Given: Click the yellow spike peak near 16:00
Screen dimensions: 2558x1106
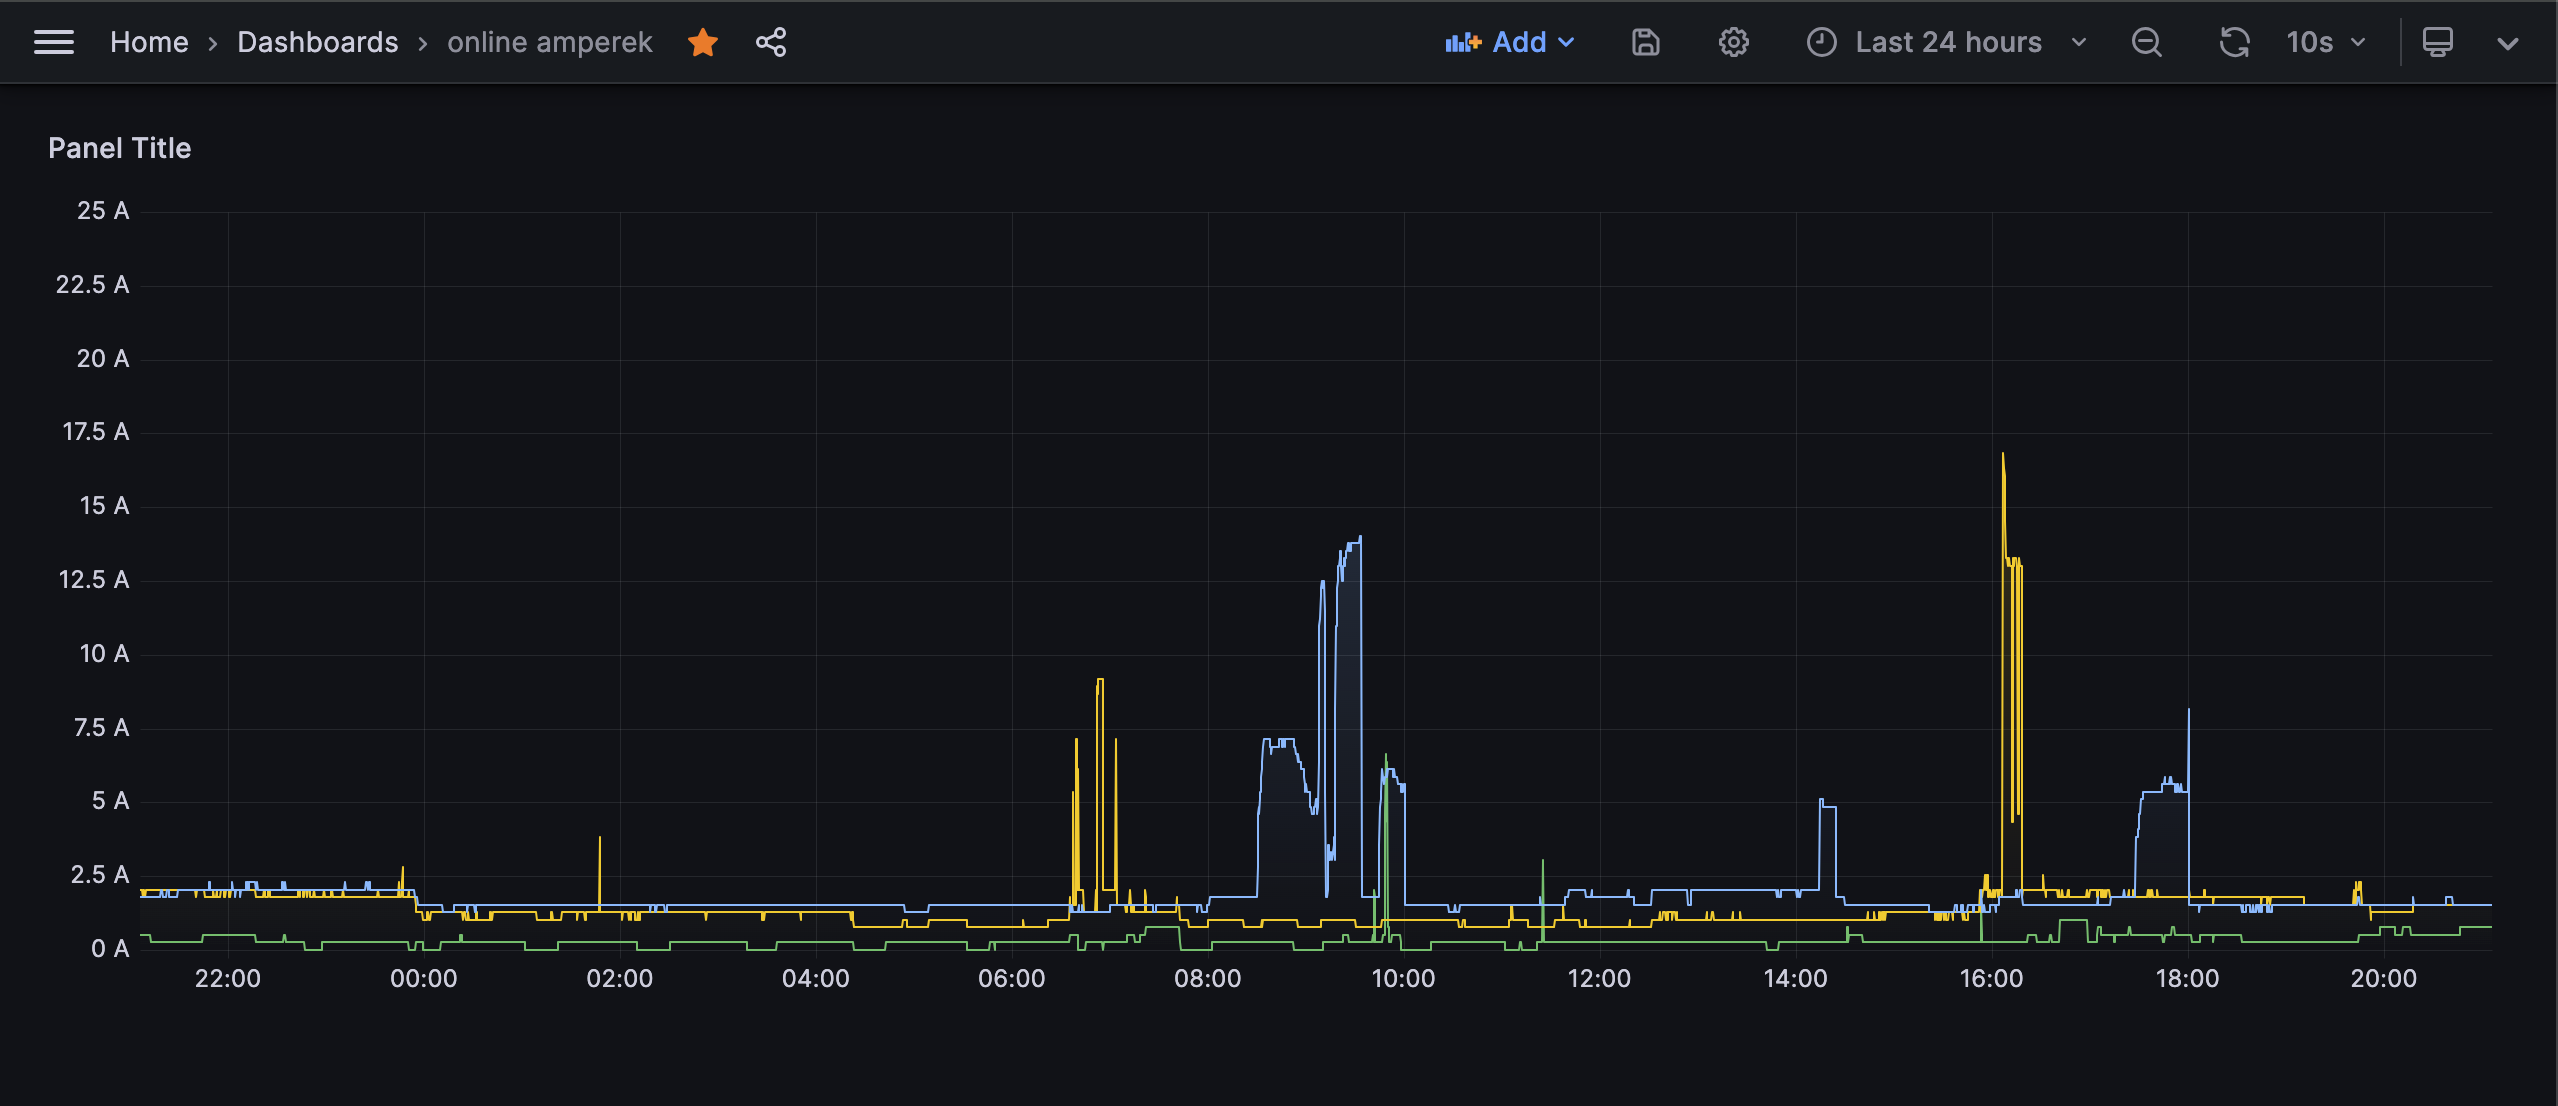Looking at the screenshot, I should click(2002, 456).
